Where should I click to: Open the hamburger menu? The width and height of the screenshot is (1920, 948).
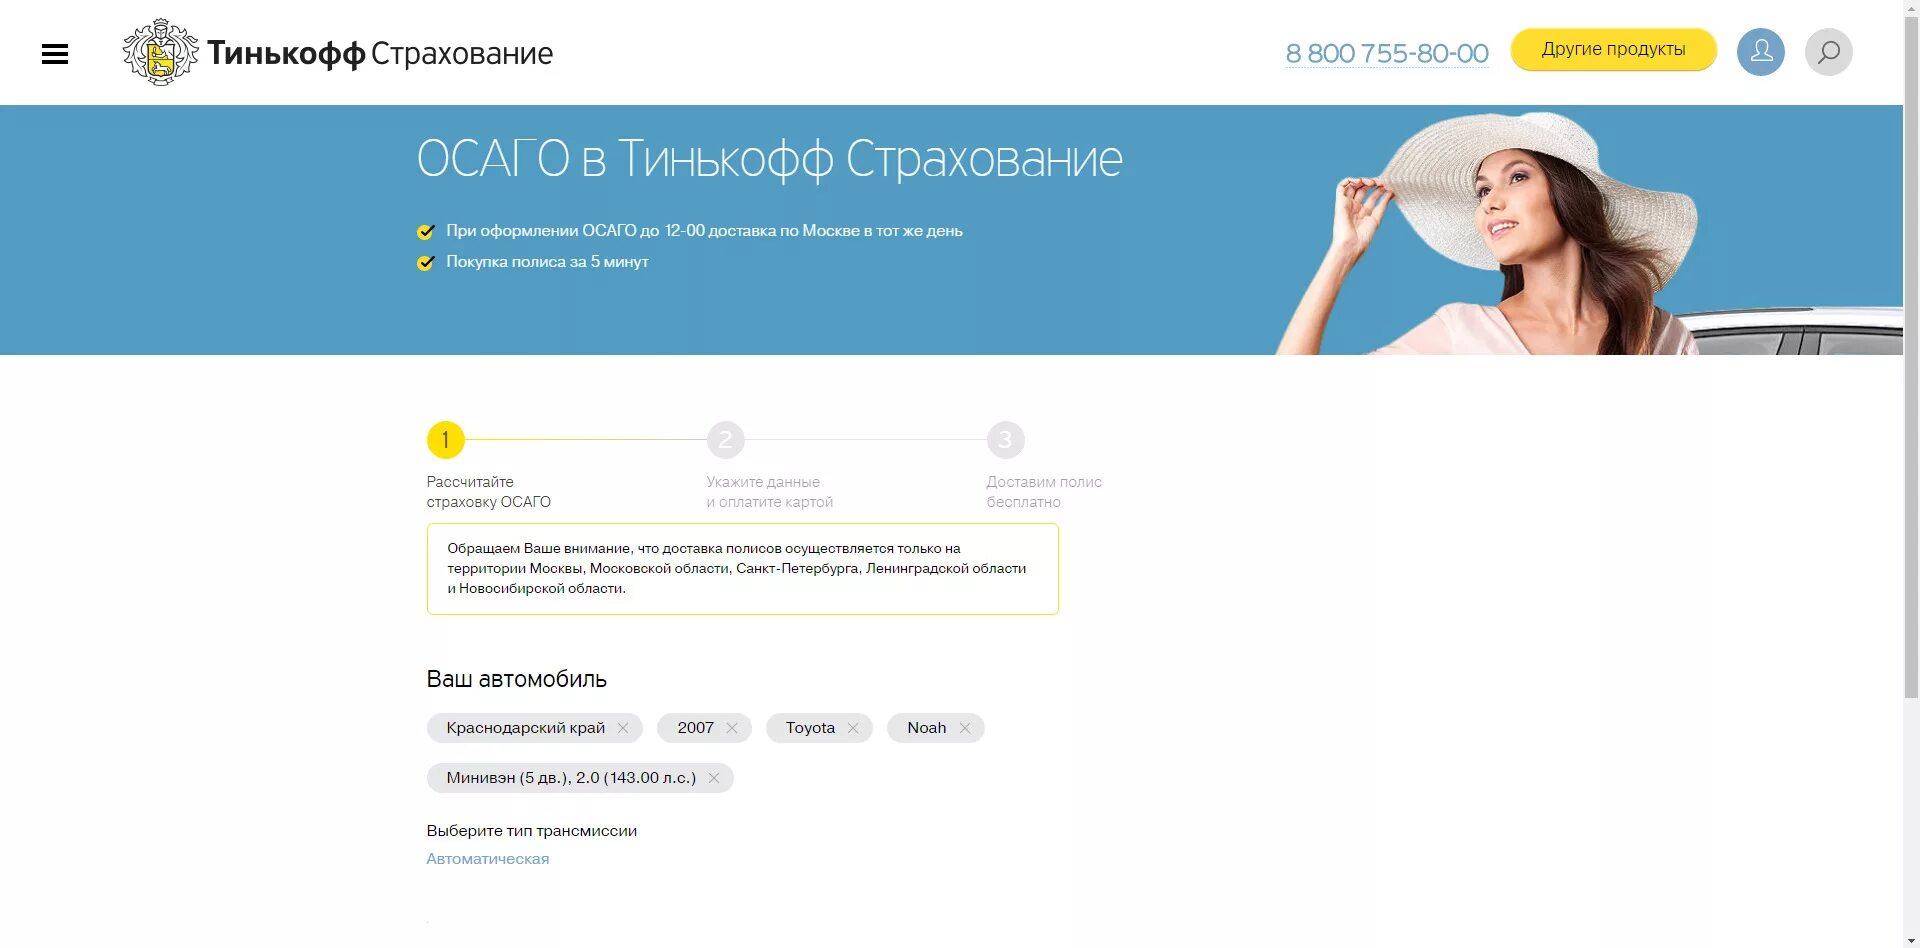coord(55,54)
